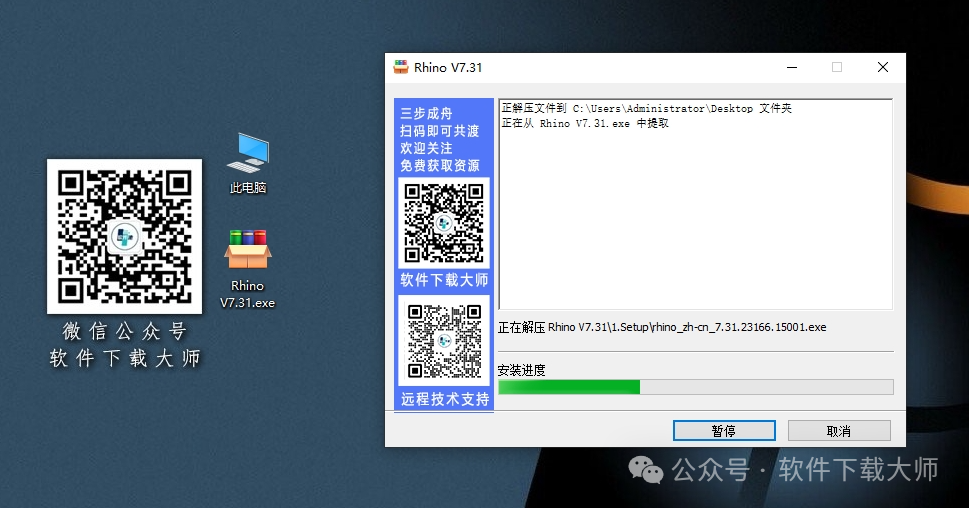Close the Rhino V7.31 installer window

[882, 67]
